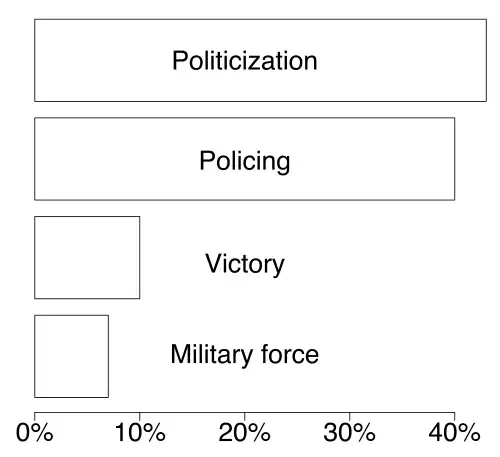Image resolution: width=500 pixels, height=457 pixels.
Task: Click the Victory label text
Action: tap(245, 264)
